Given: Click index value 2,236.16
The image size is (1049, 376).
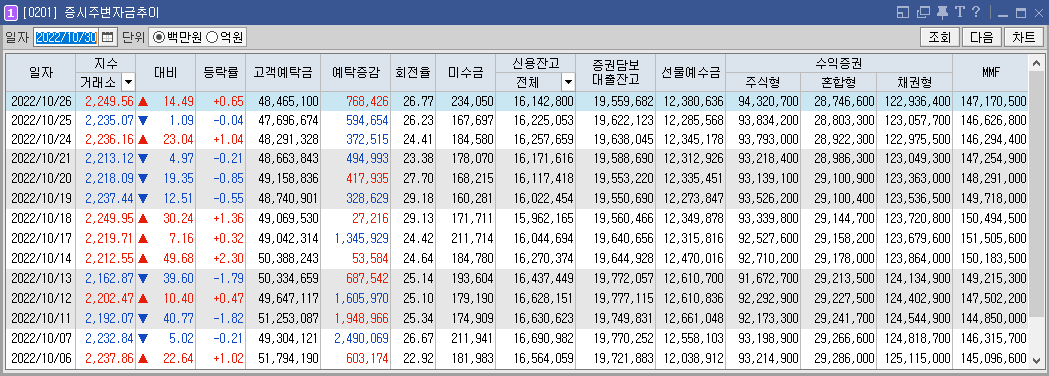Looking at the screenshot, I should click(110, 139).
